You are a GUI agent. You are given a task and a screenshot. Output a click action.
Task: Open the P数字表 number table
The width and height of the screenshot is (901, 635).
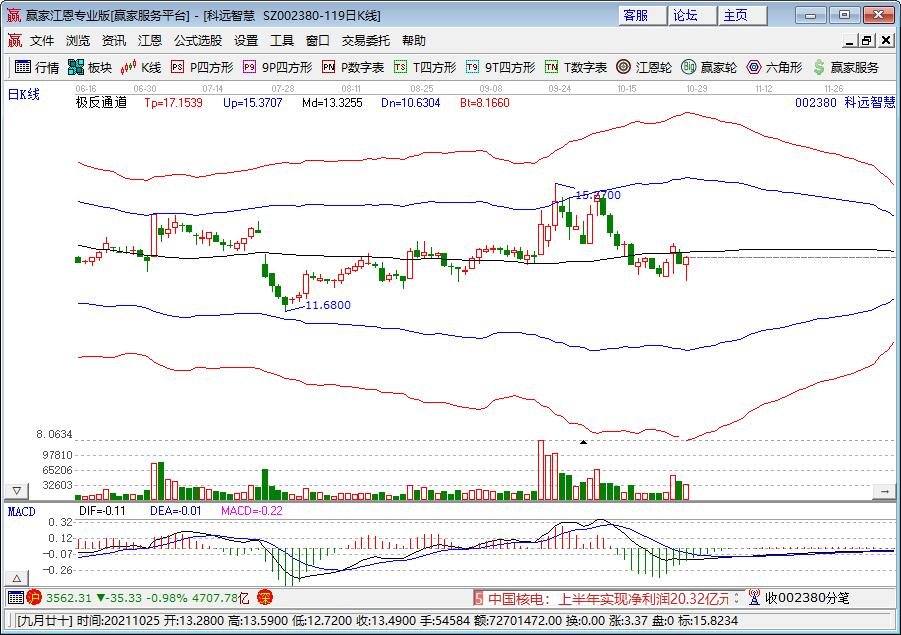click(x=353, y=67)
